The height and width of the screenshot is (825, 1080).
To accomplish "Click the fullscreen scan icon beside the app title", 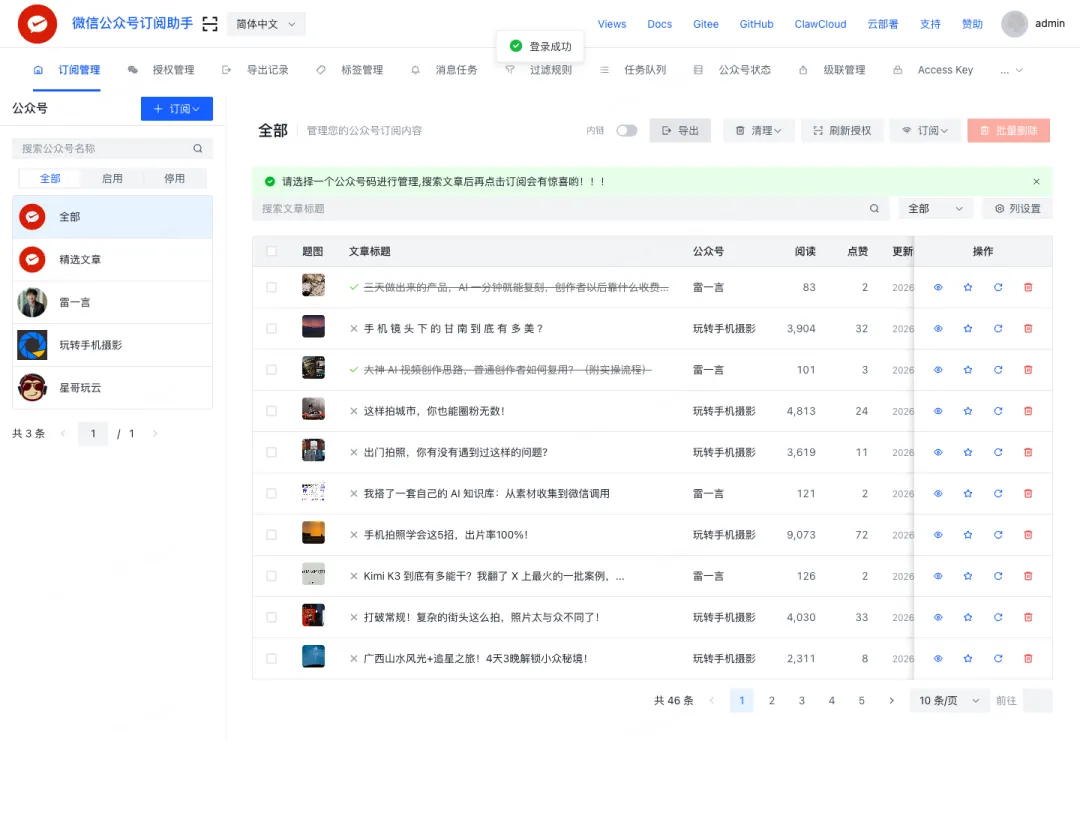I will (210, 24).
